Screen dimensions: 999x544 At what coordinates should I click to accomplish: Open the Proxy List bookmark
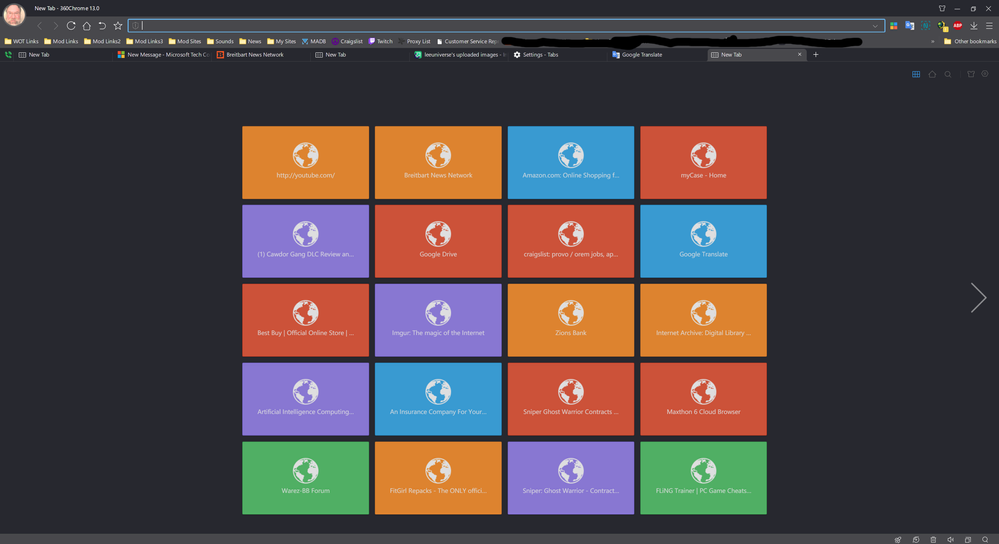coord(415,41)
